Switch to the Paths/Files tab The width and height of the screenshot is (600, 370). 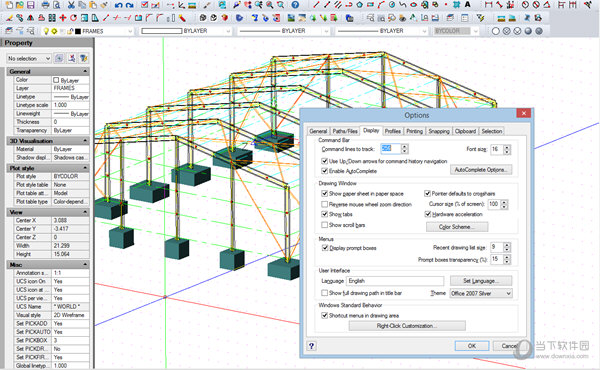[345, 131]
